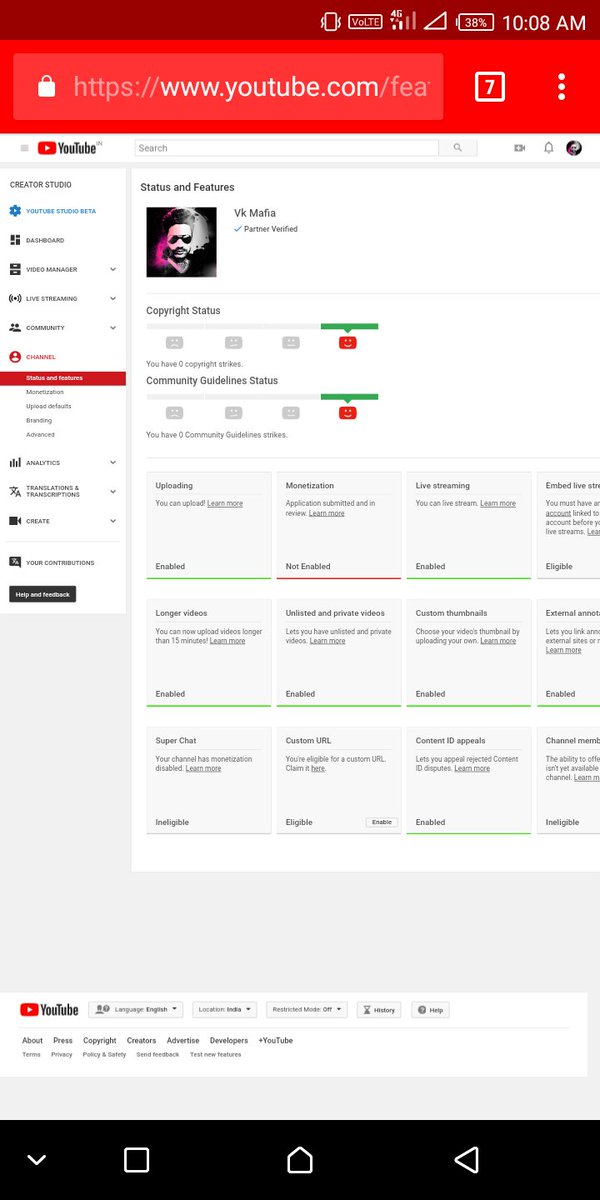The image size is (600, 1200).
Task: Expand the Community section chevron
Action: (x=113, y=328)
